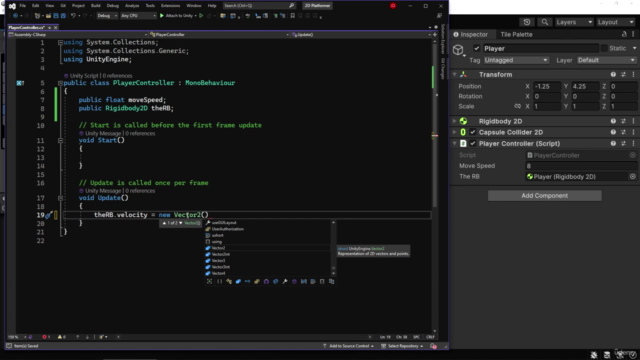Toggle the IntelliSense namespaces braces filter
The width and height of the screenshot is (640, 360).
pos(219,281)
